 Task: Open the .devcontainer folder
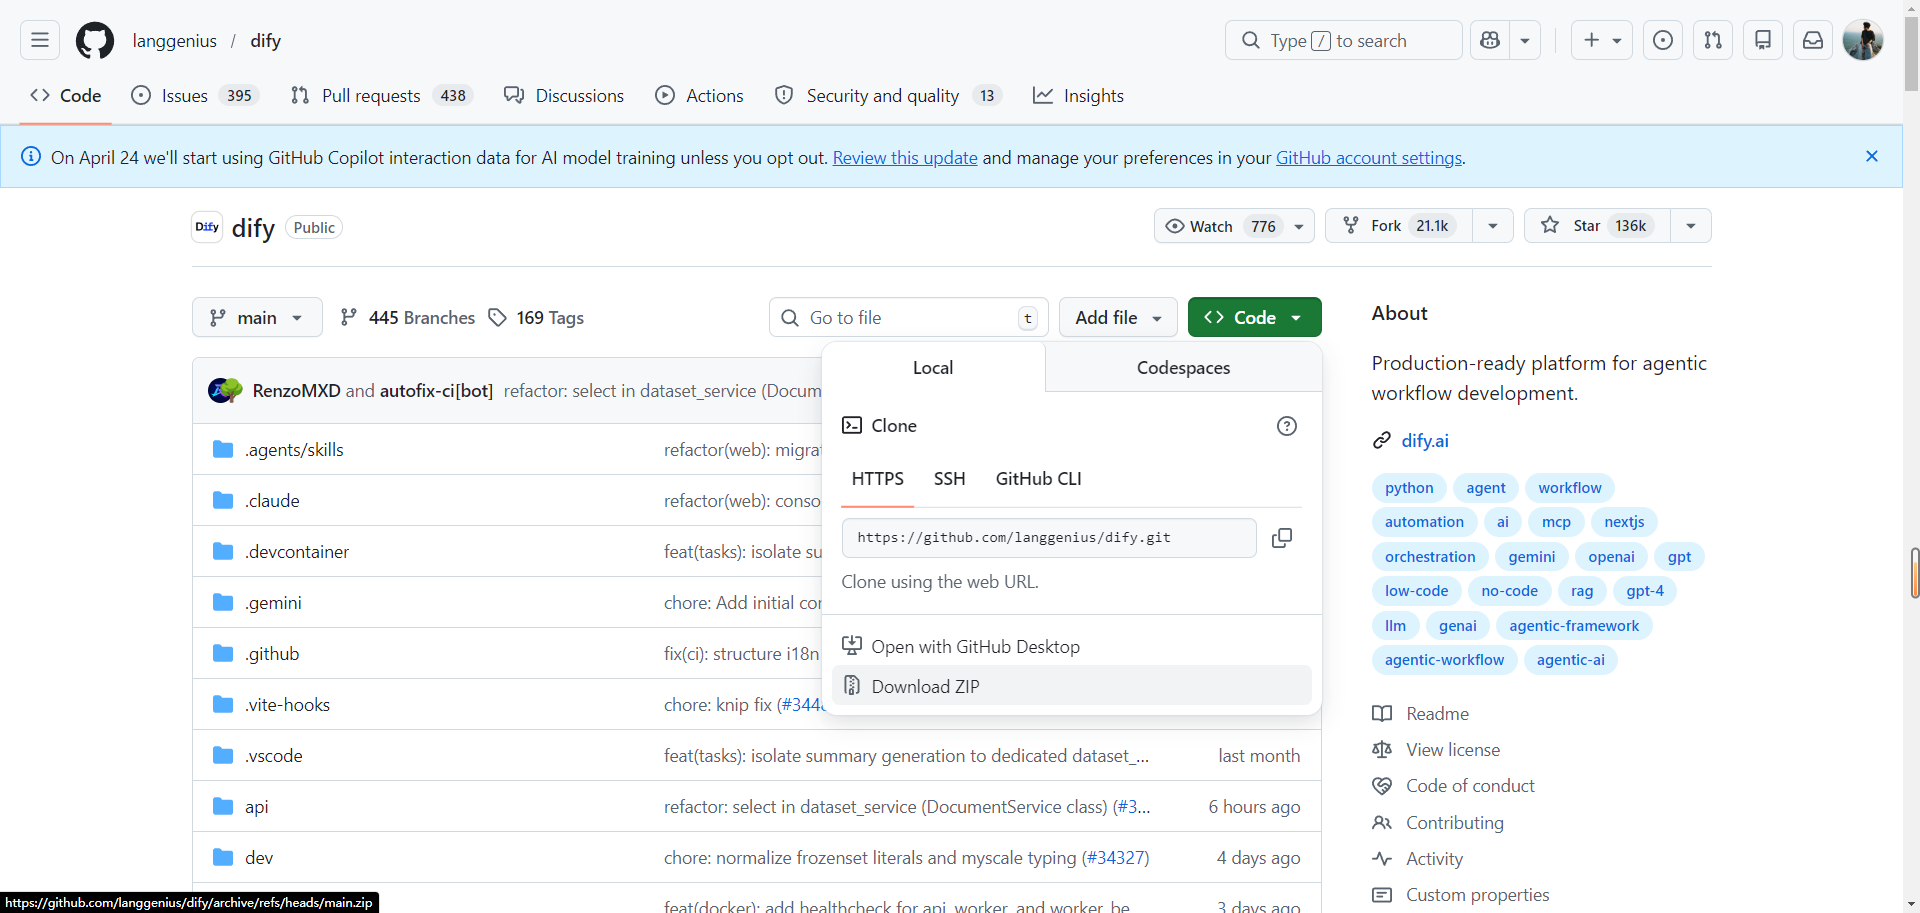(x=297, y=552)
